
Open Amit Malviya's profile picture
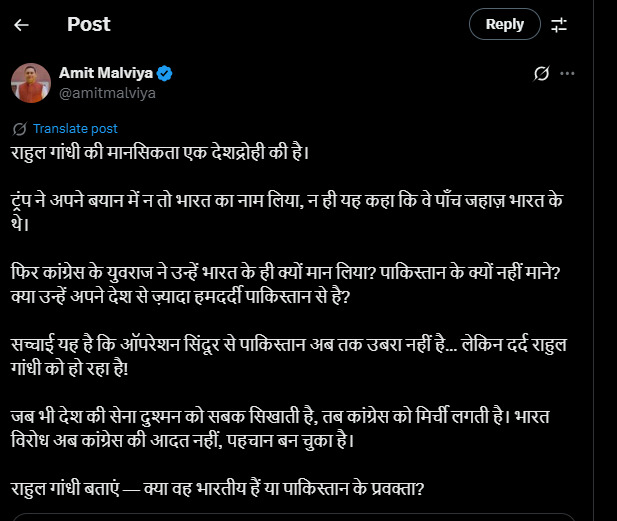pos(30,82)
